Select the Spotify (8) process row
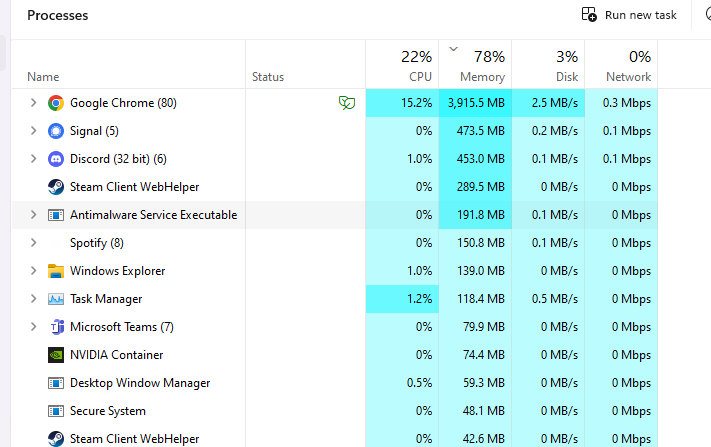The height and width of the screenshot is (447, 711). [x=335, y=243]
